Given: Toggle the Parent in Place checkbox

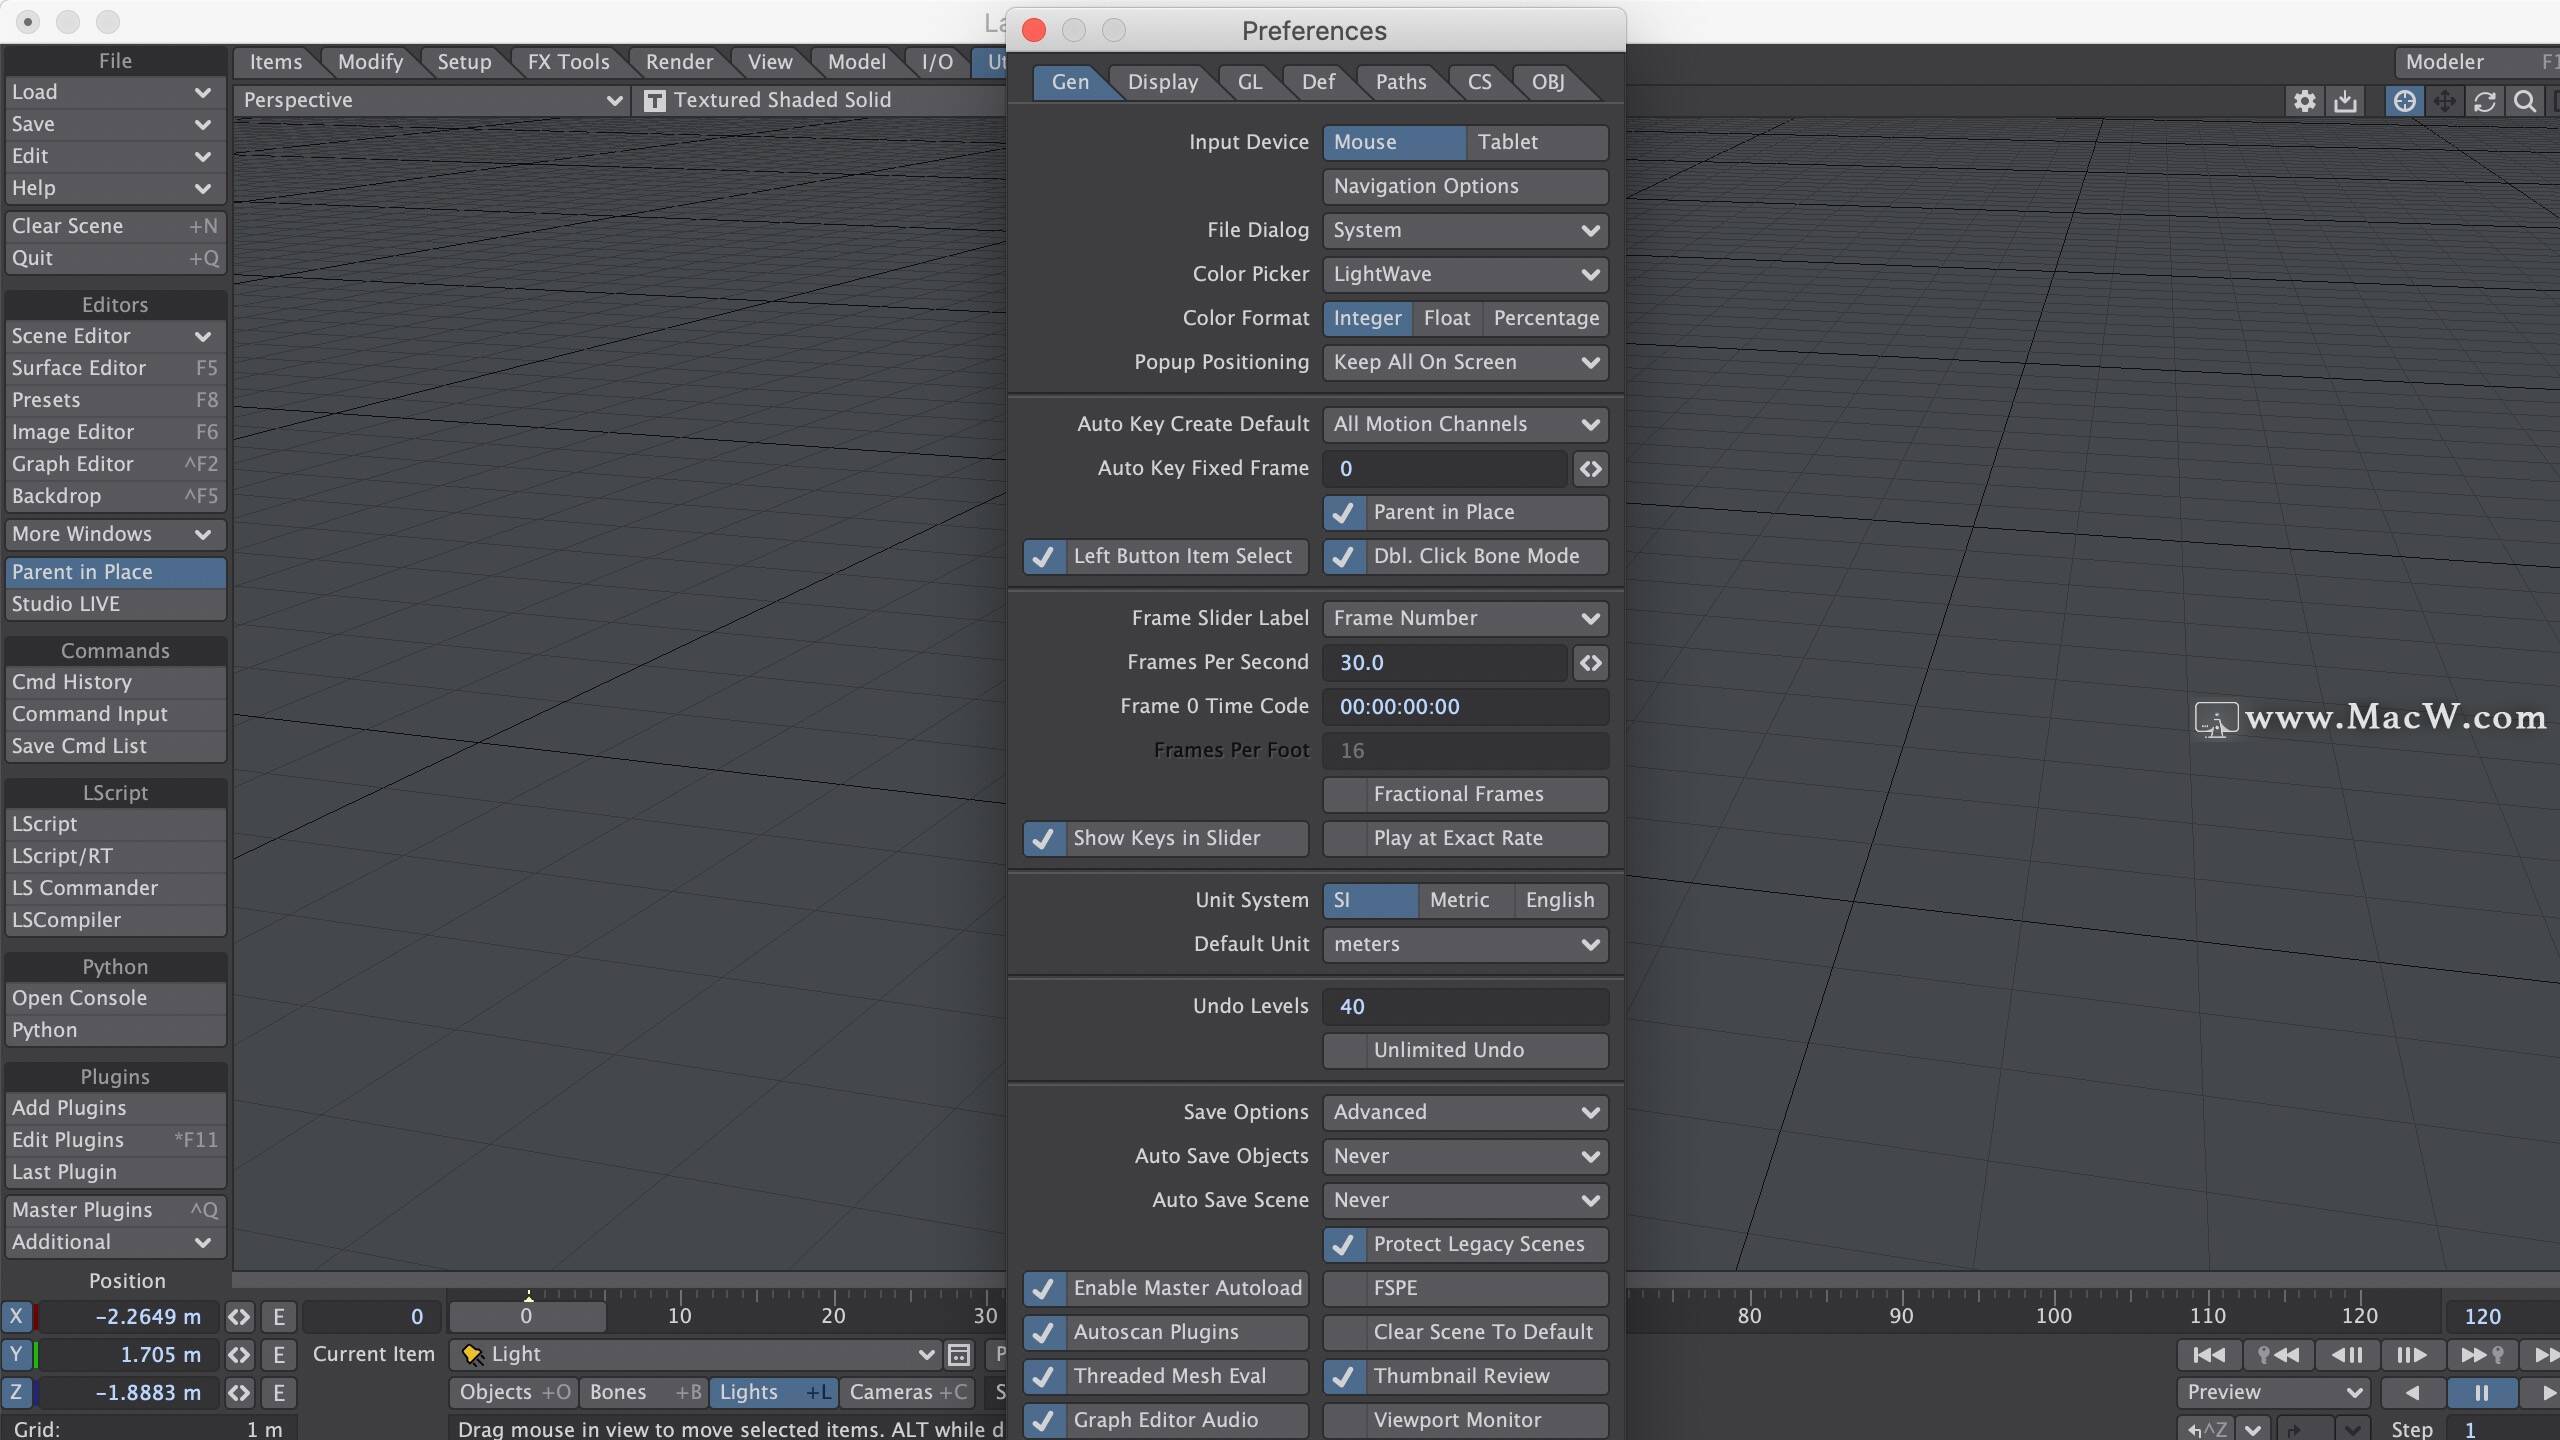Looking at the screenshot, I should 1343,512.
